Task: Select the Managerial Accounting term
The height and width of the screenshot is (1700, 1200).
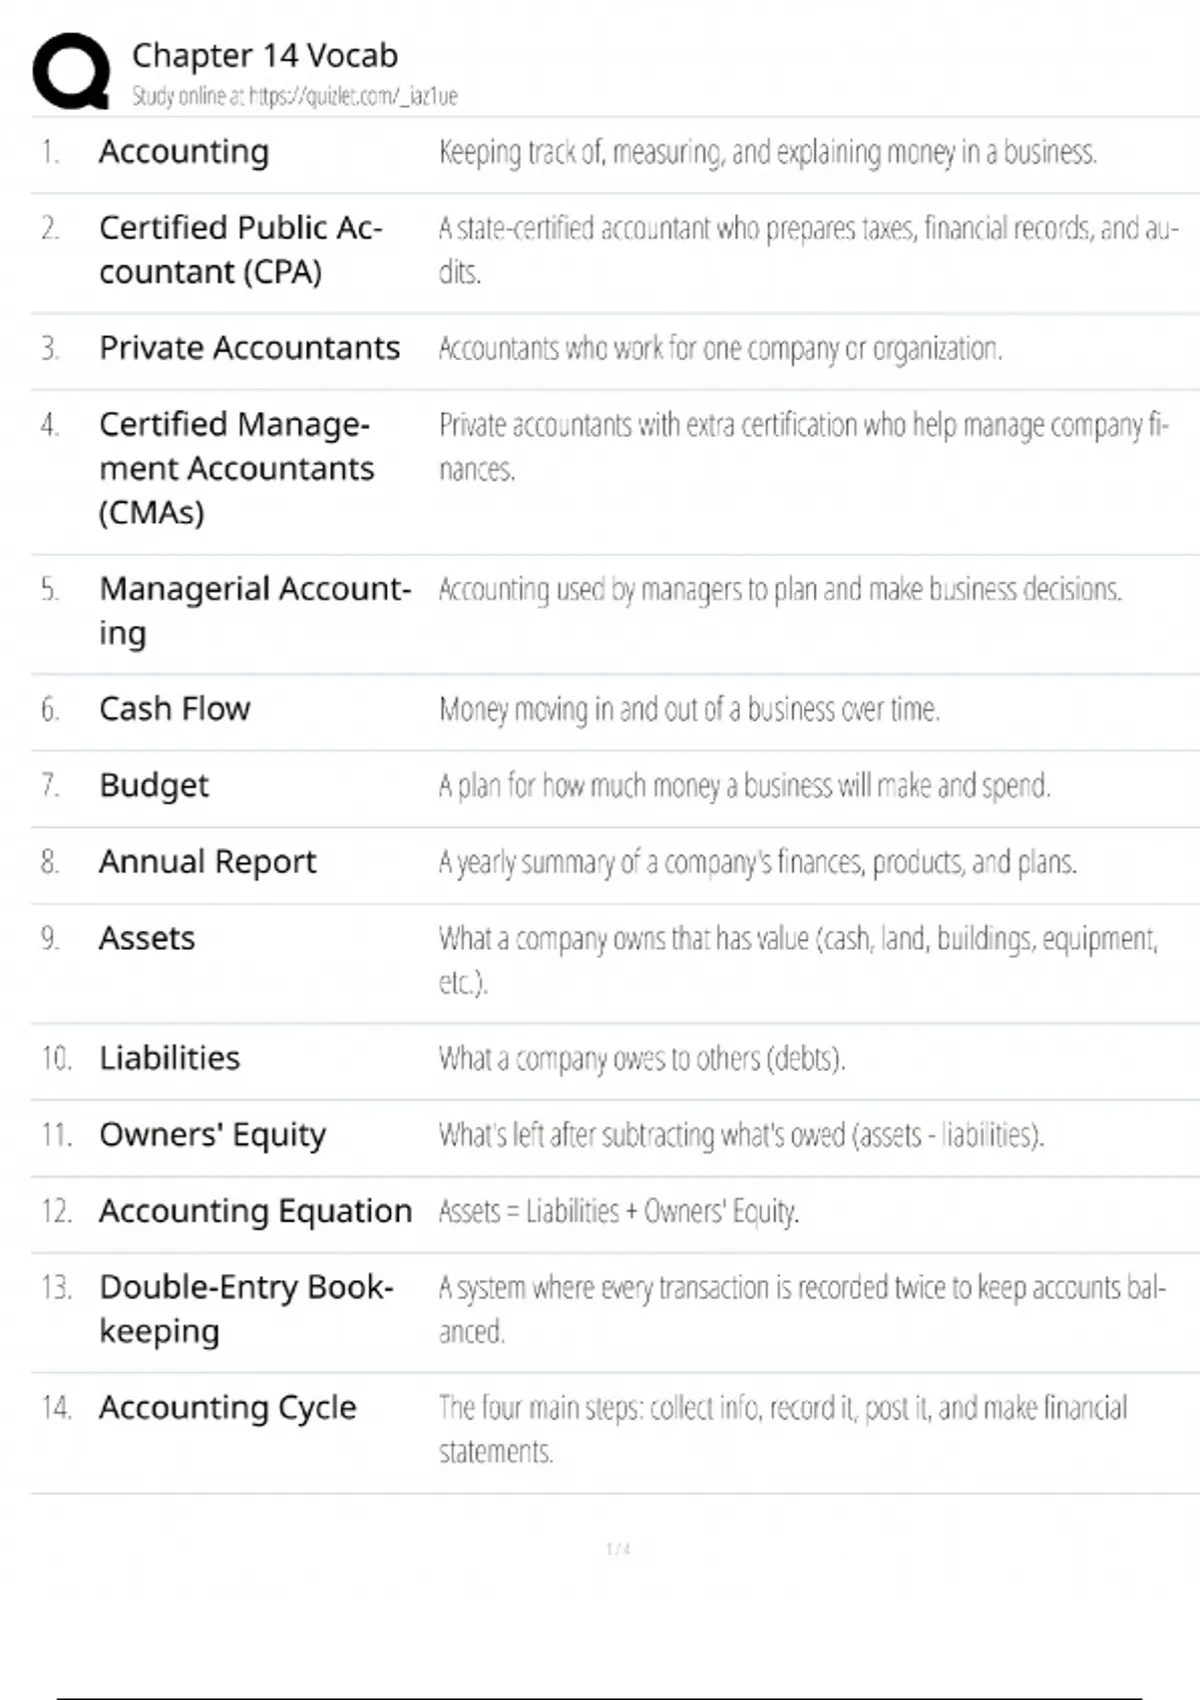Action: (254, 610)
